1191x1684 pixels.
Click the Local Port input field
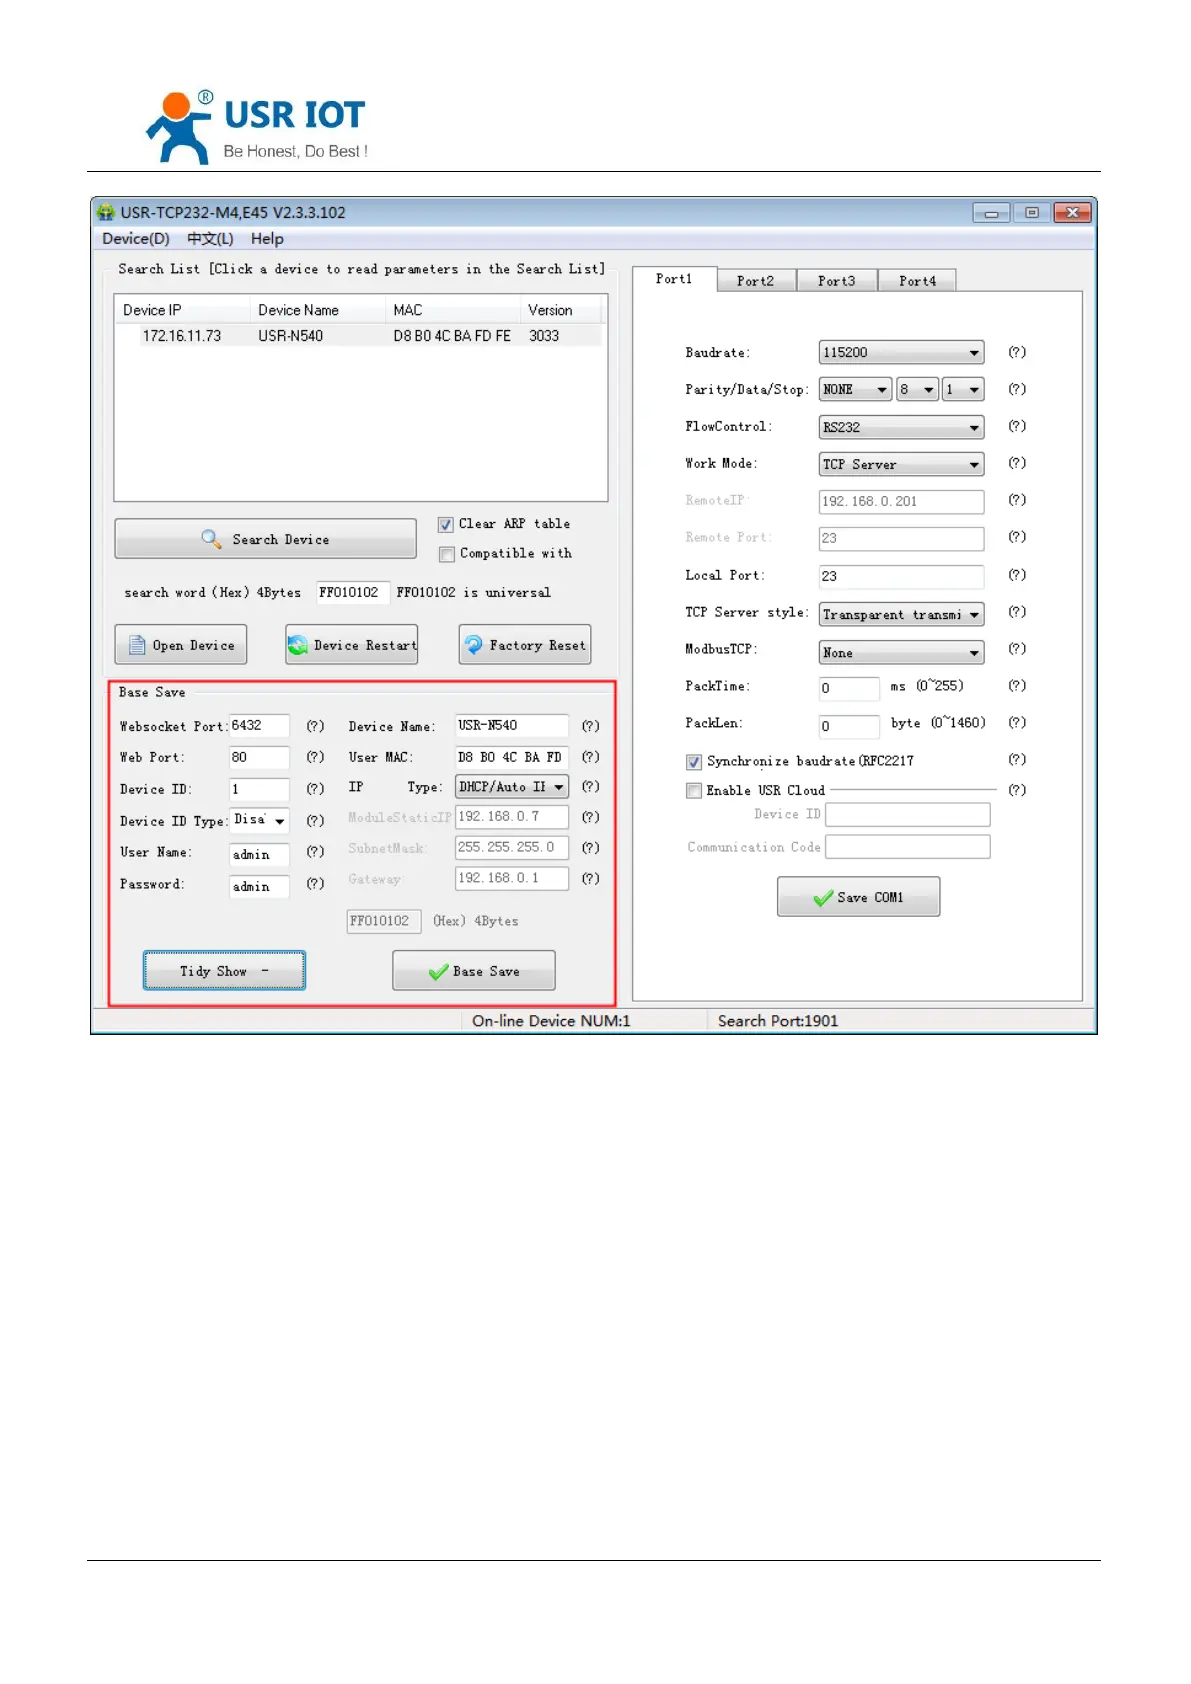pos(901,576)
